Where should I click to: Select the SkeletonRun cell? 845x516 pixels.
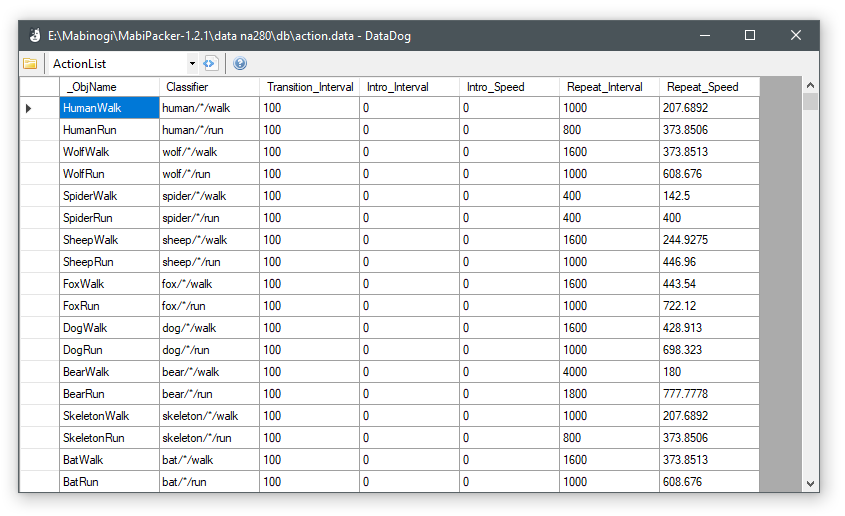coord(109,438)
